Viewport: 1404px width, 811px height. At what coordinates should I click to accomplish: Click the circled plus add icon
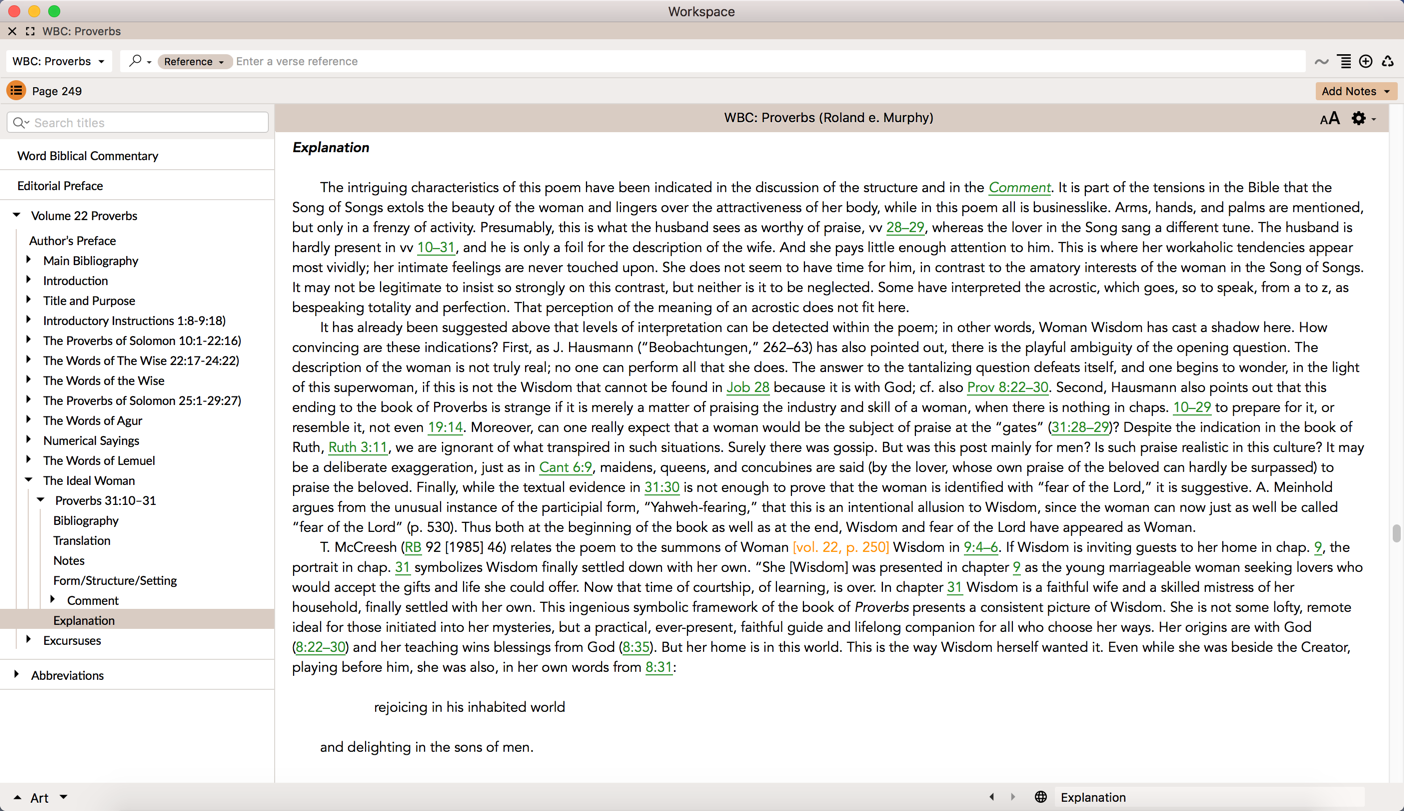[x=1366, y=61]
